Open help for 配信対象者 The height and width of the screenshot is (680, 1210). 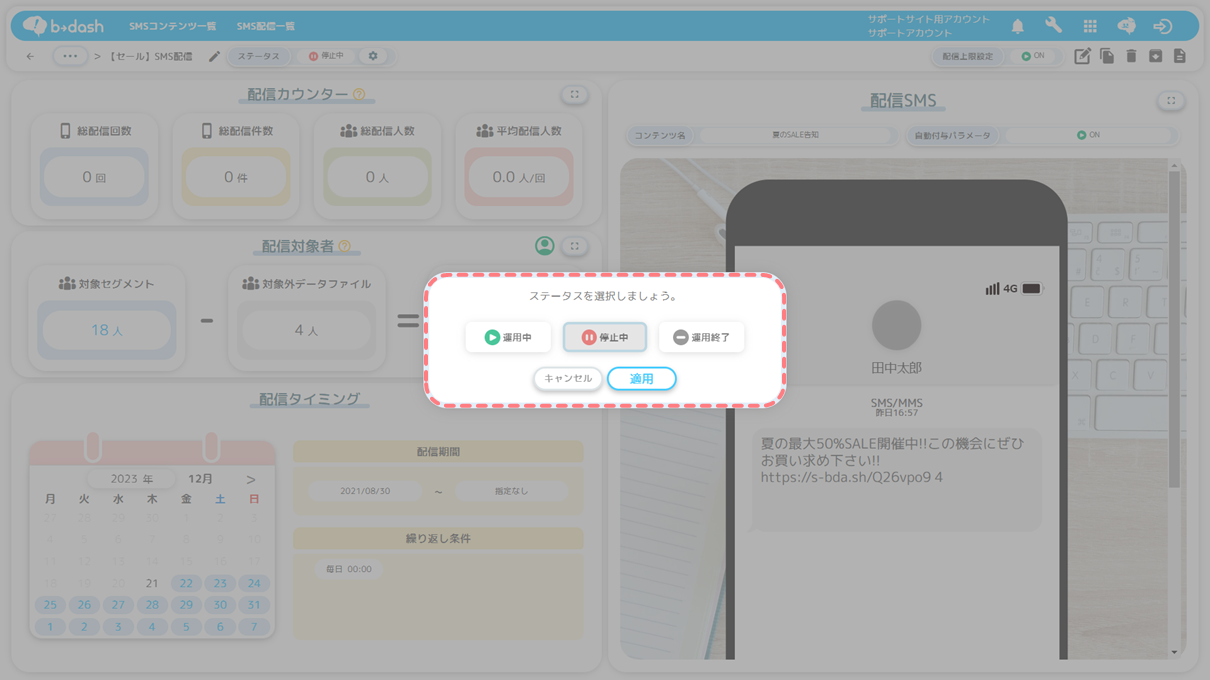345,246
